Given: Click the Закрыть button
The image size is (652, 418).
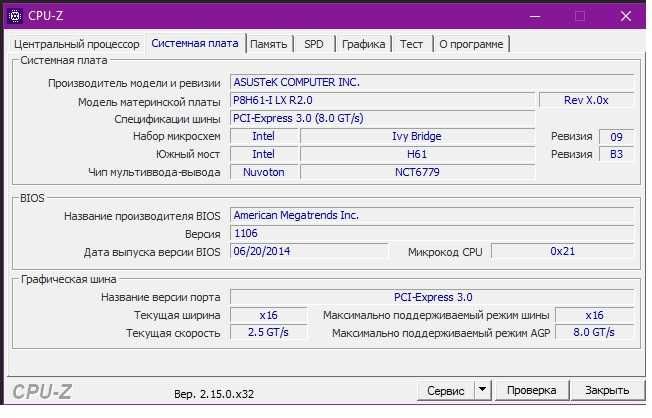Looking at the screenshot, I should (x=607, y=391).
